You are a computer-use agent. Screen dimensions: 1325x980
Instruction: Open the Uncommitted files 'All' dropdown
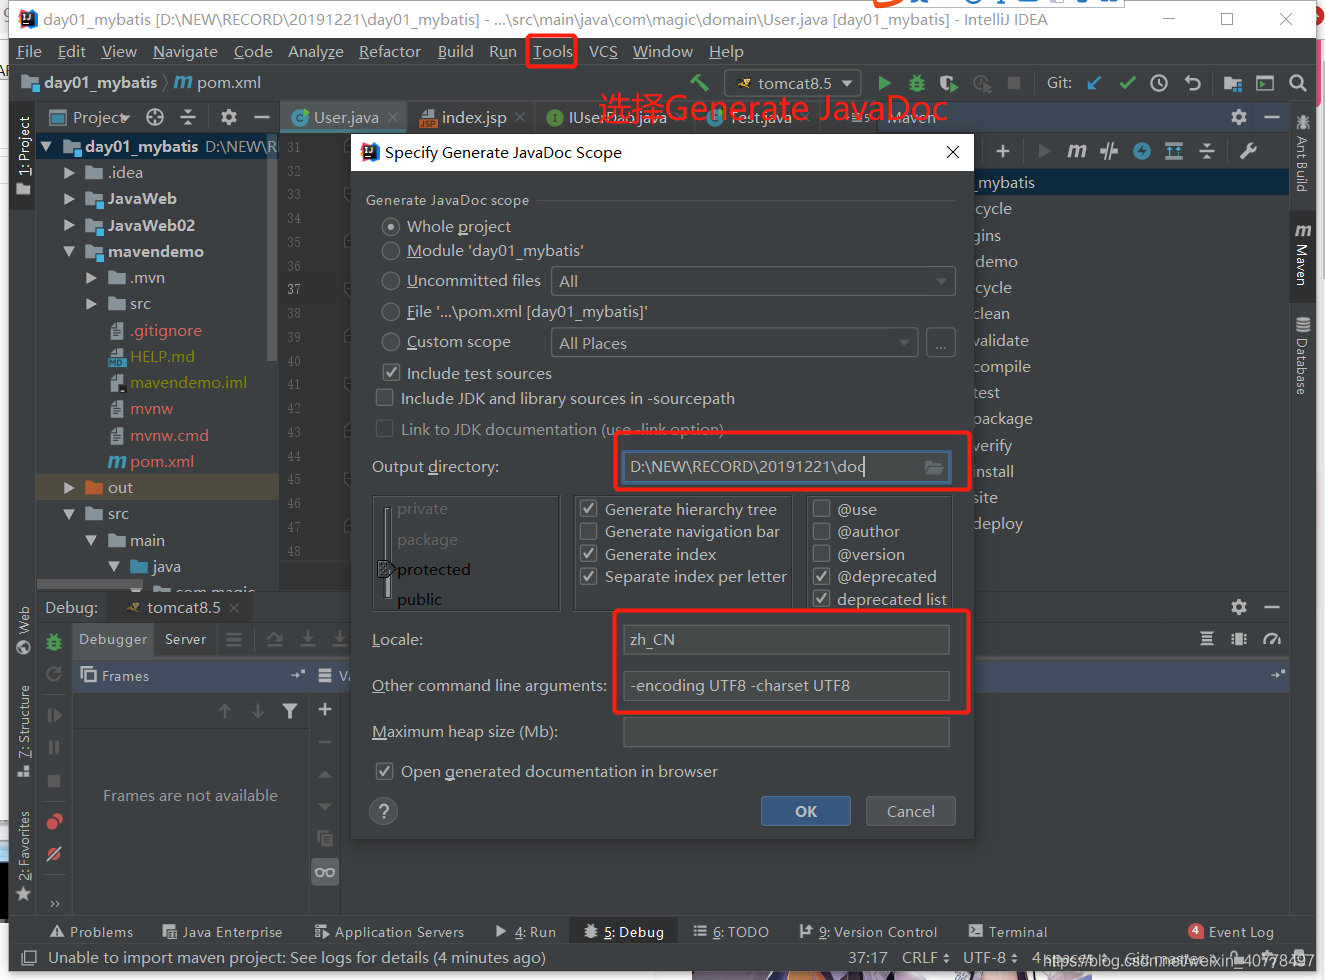tap(753, 281)
